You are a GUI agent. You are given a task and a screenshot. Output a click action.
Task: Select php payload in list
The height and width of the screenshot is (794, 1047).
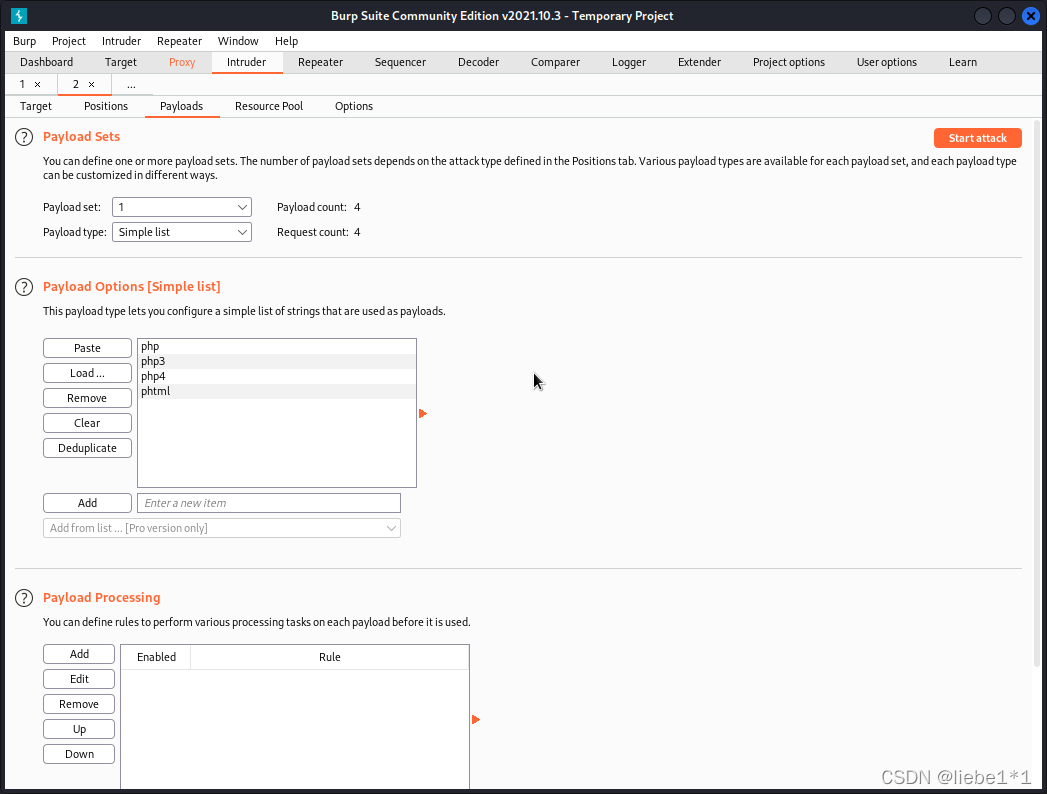click(x=276, y=347)
